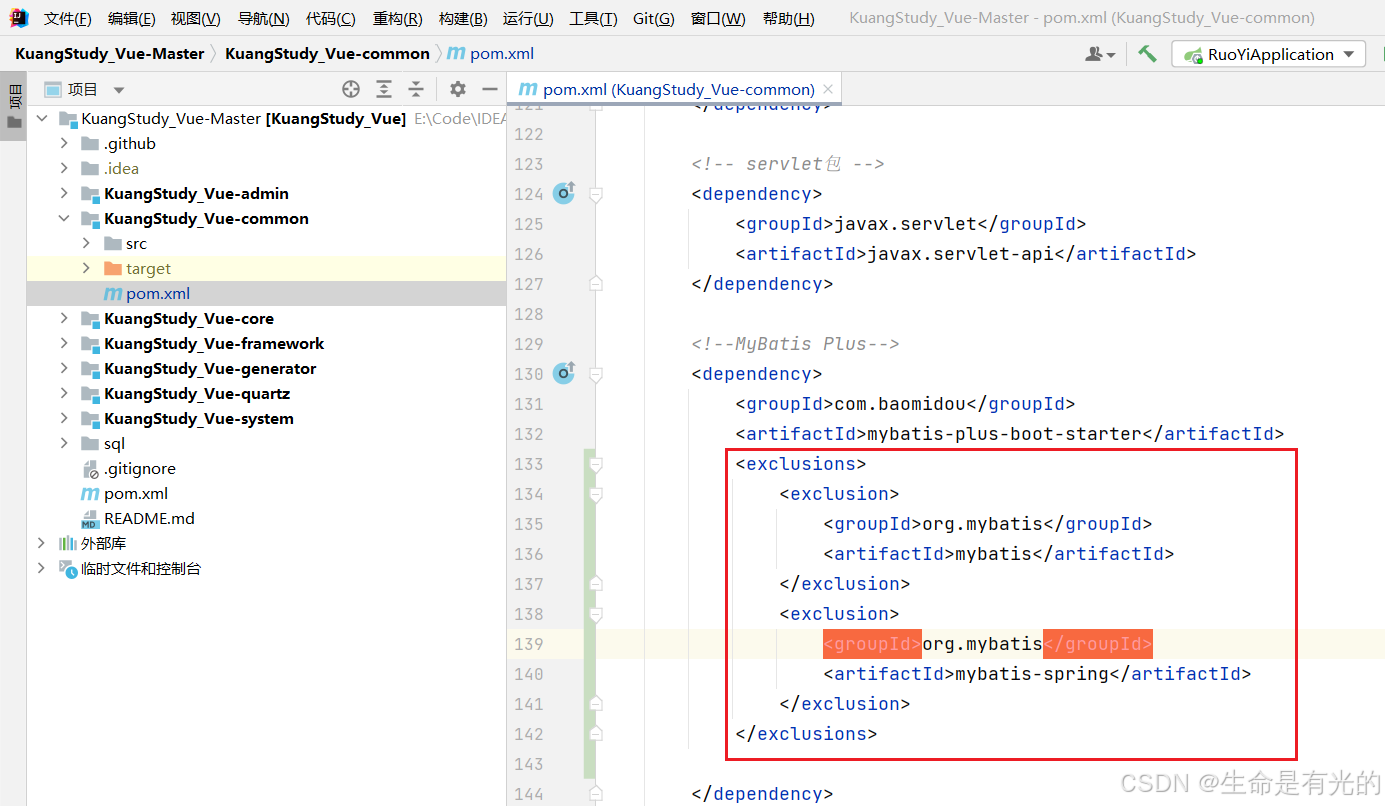The width and height of the screenshot is (1385, 806).
Task: Select the target folder row
Action: [266, 269]
